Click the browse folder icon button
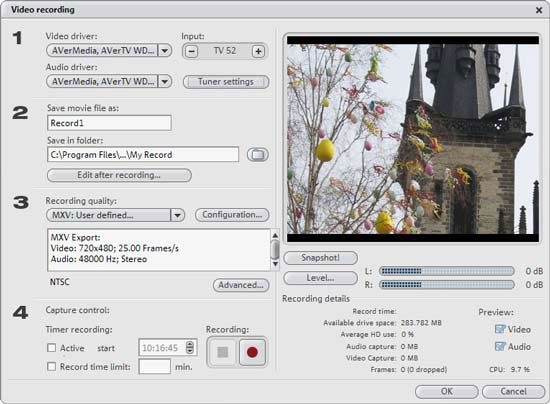The width and height of the screenshot is (550, 404). [258, 155]
